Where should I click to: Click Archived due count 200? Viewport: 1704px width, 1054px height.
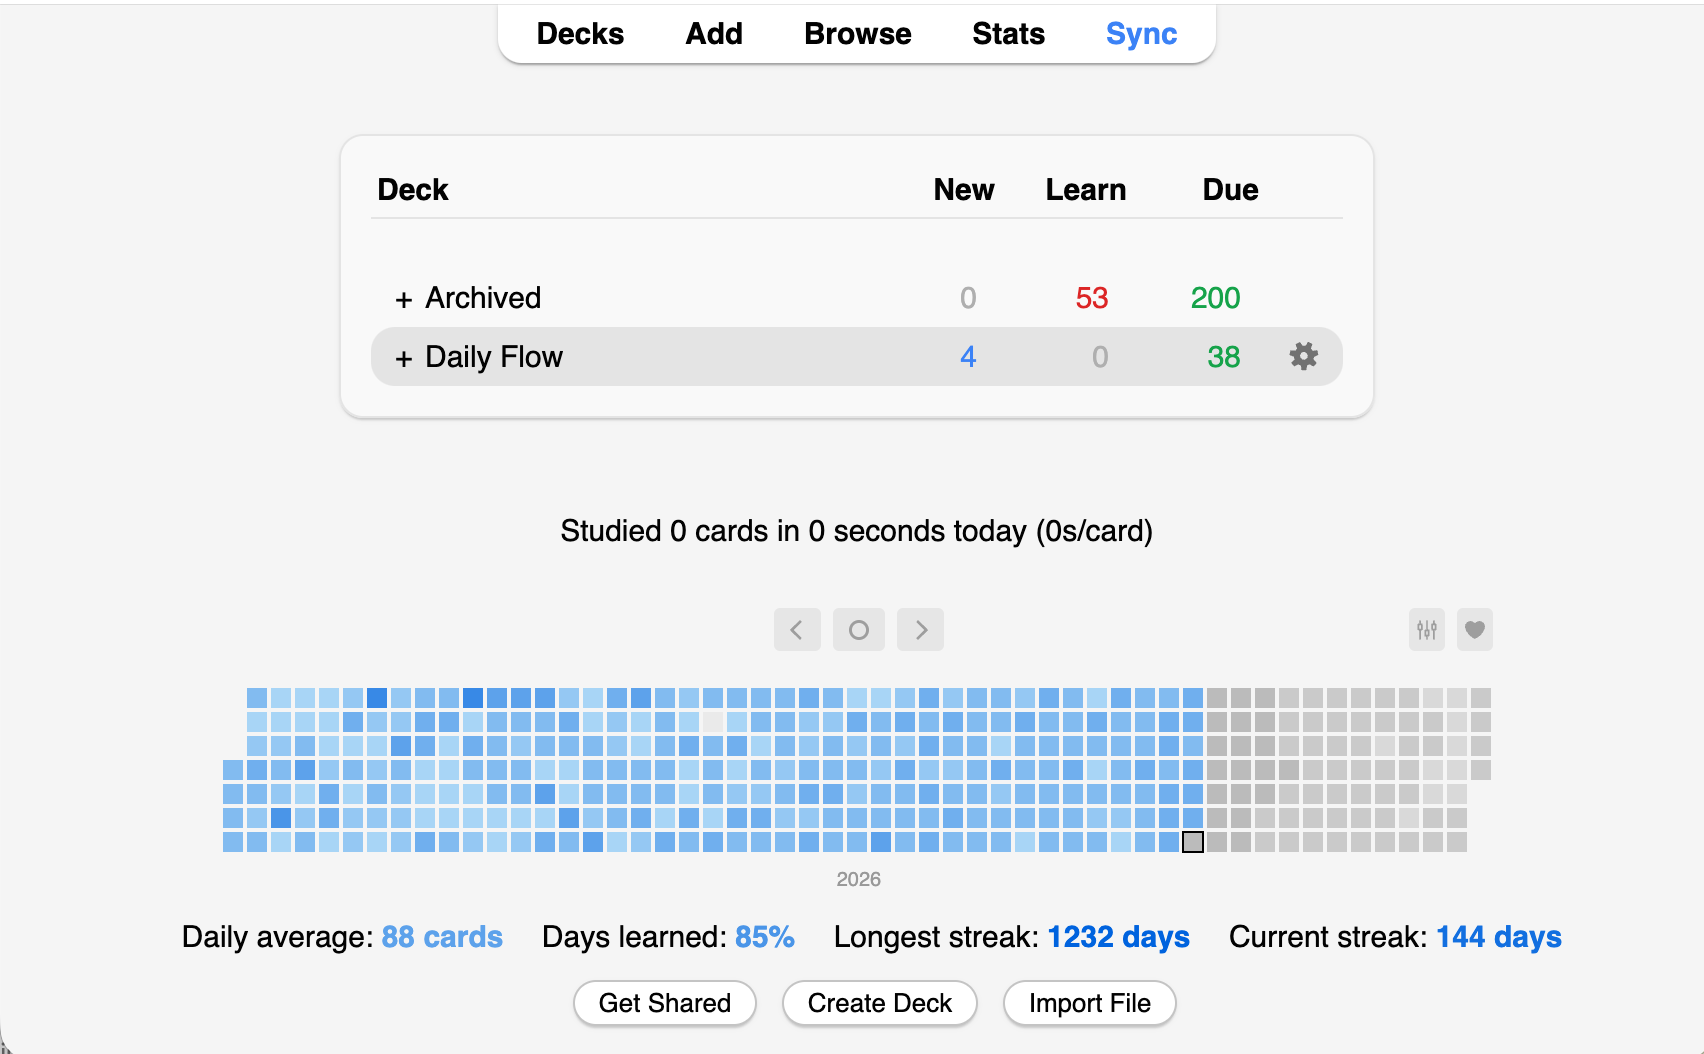tap(1215, 298)
